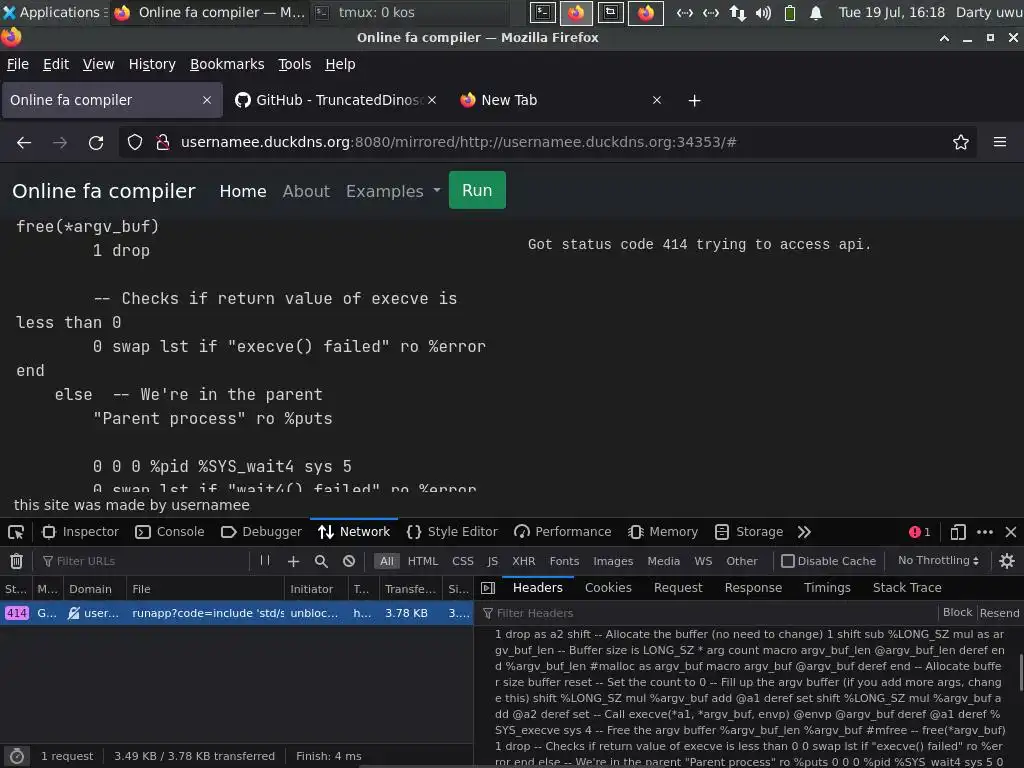Image resolution: width=1024 pixels, height=768 pixels.
Task: Filter requests by HTML type
Action: [423, 561]
